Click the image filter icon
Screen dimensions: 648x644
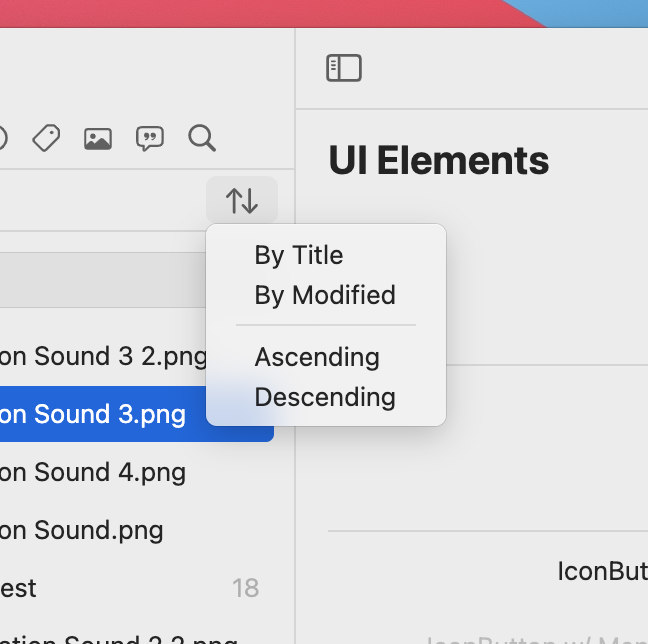(x=98, y=138)
